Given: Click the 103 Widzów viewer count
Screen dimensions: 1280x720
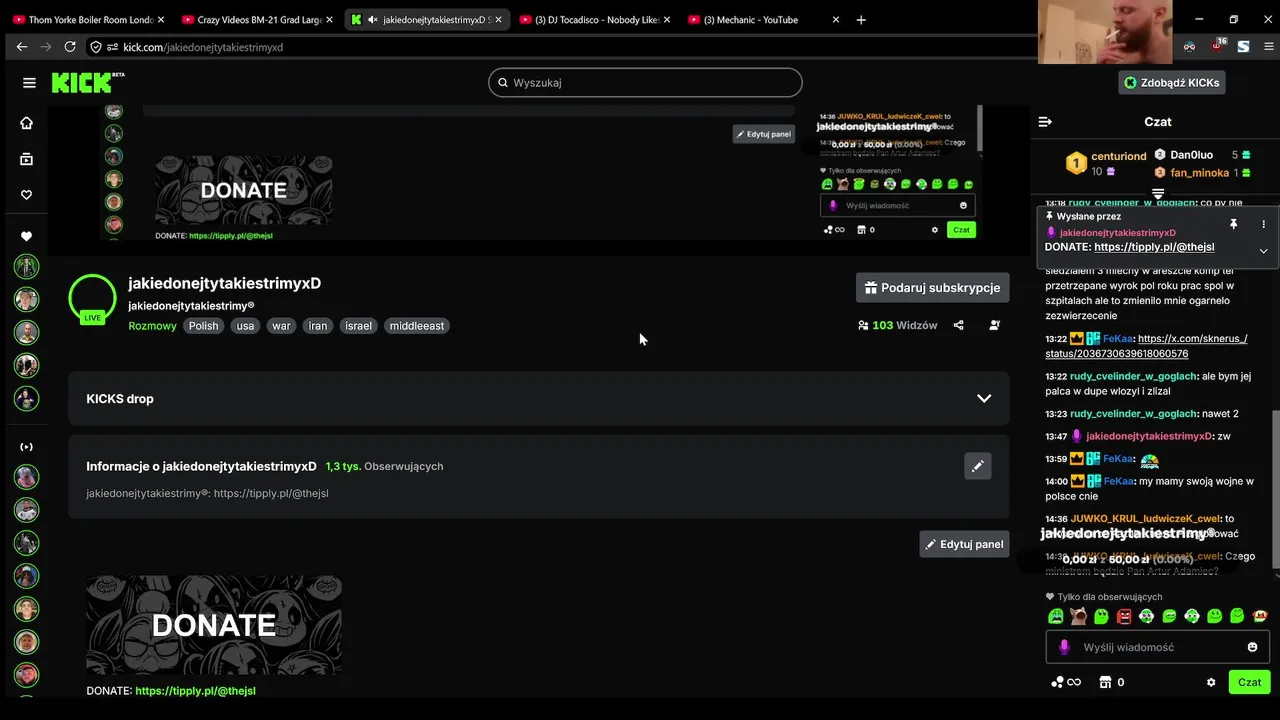Looking at the screenshot, I should pos(898,325).
